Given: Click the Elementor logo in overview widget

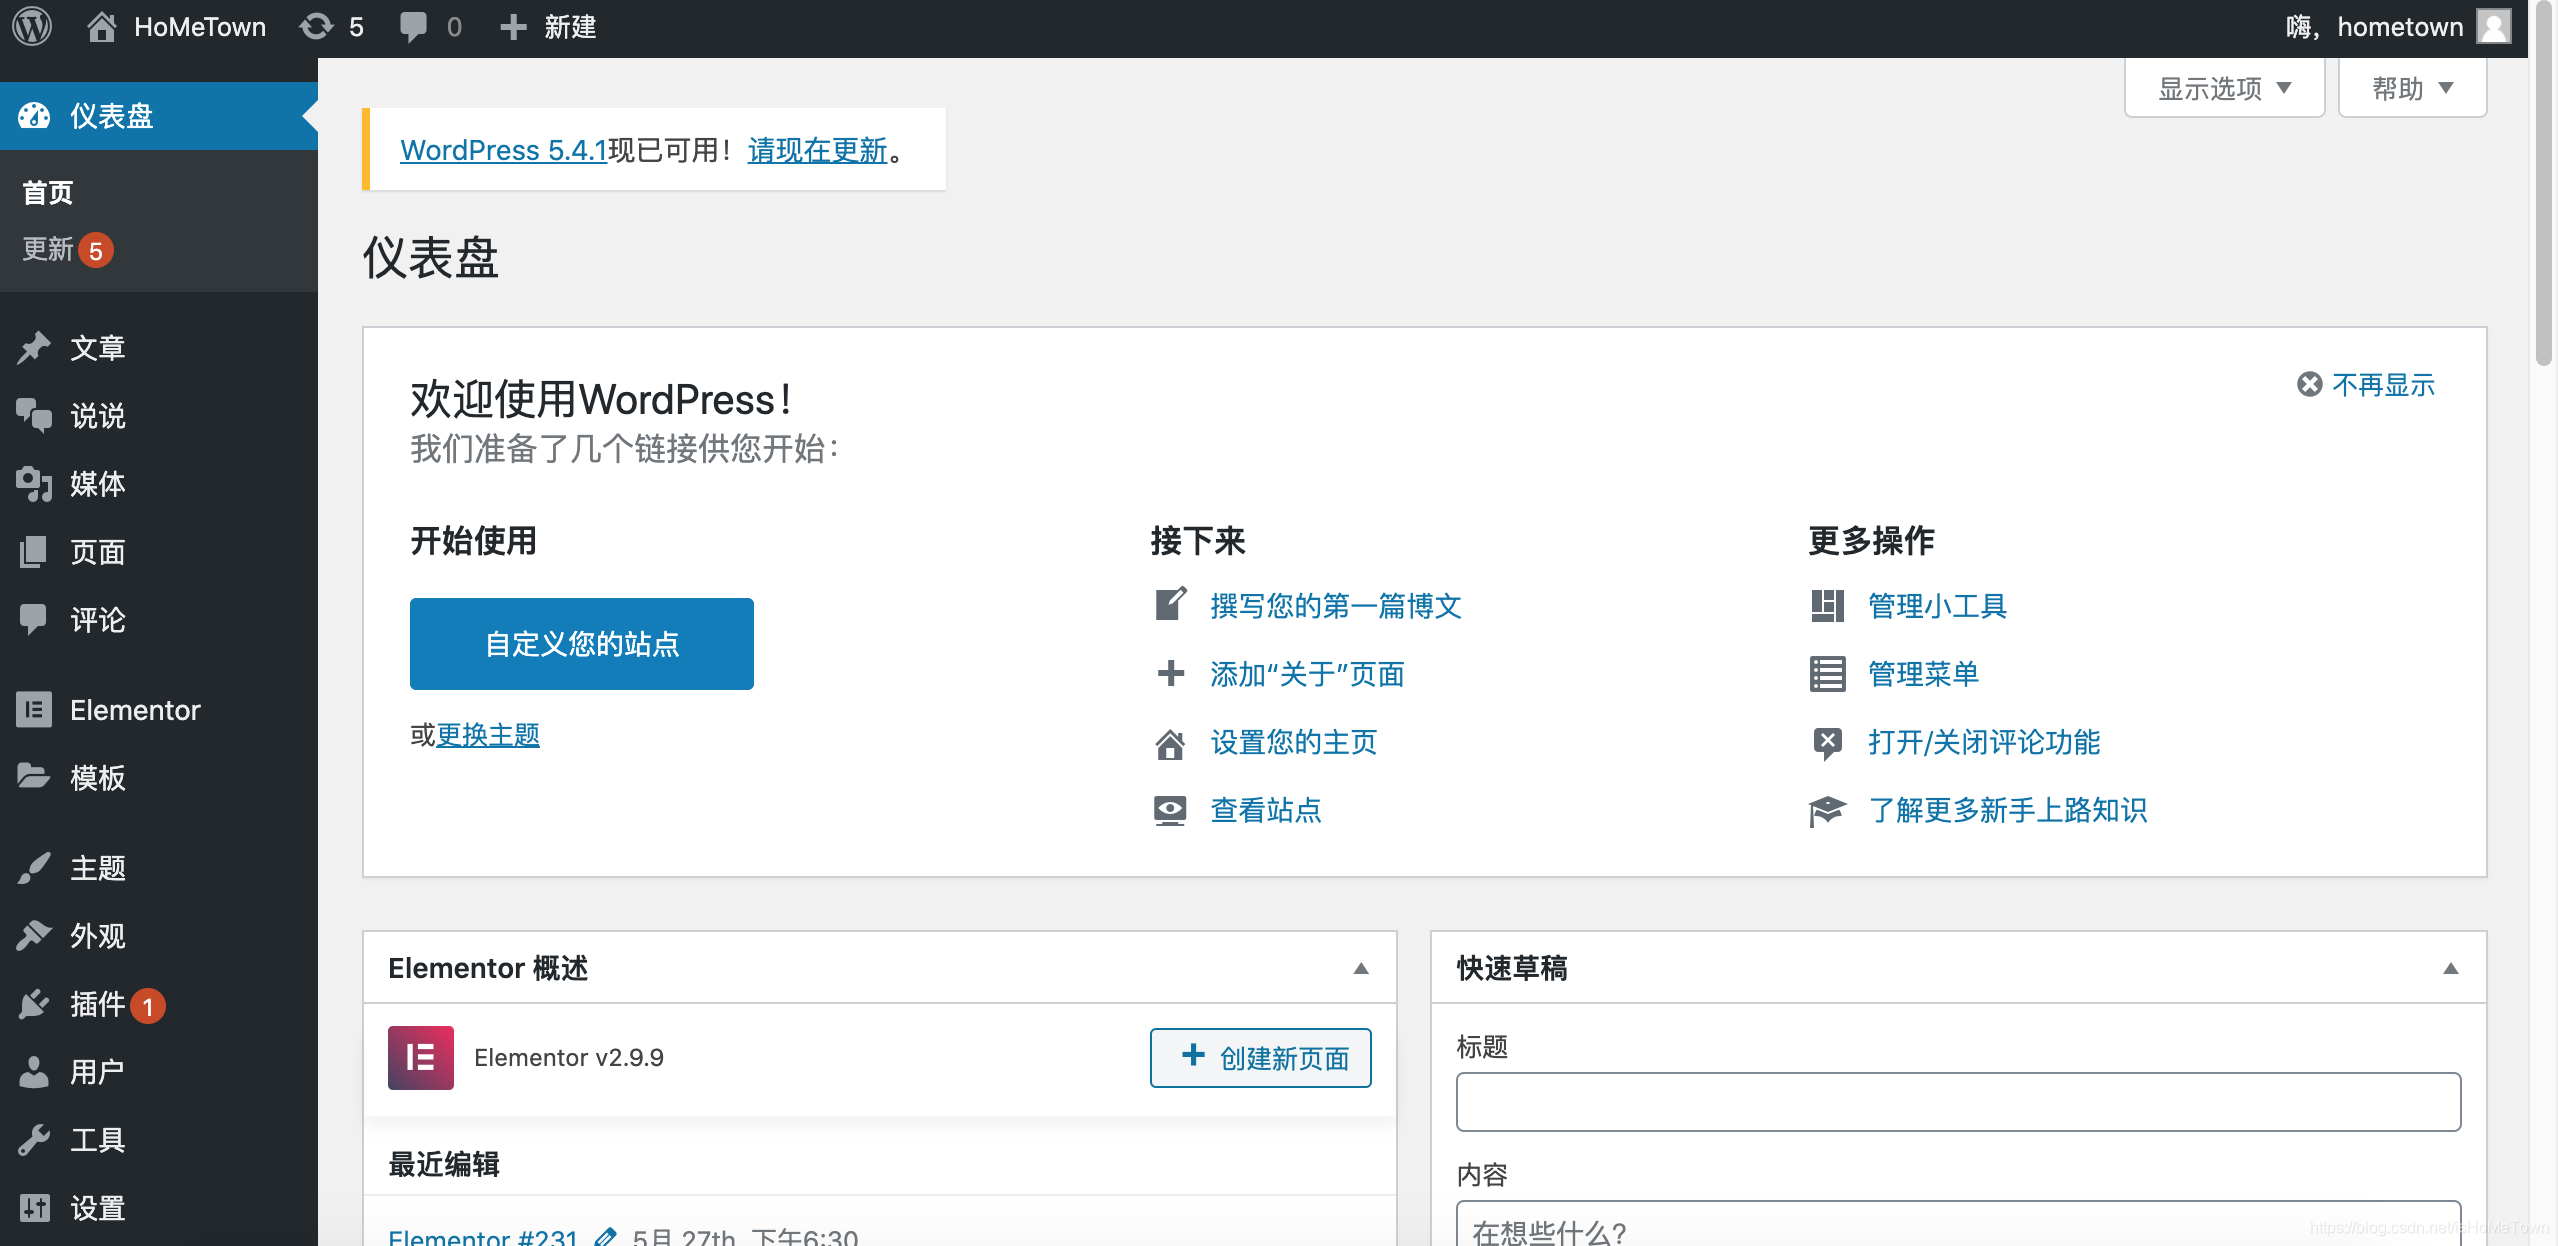Looking at the screenshot, I should point(420,1057).
